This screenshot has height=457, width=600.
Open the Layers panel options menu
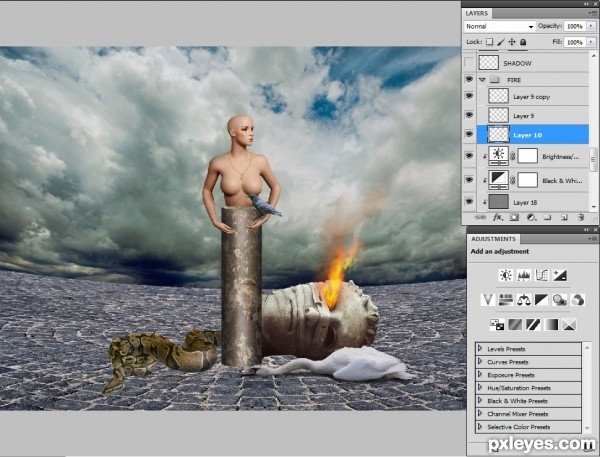[x=591, y=13]
